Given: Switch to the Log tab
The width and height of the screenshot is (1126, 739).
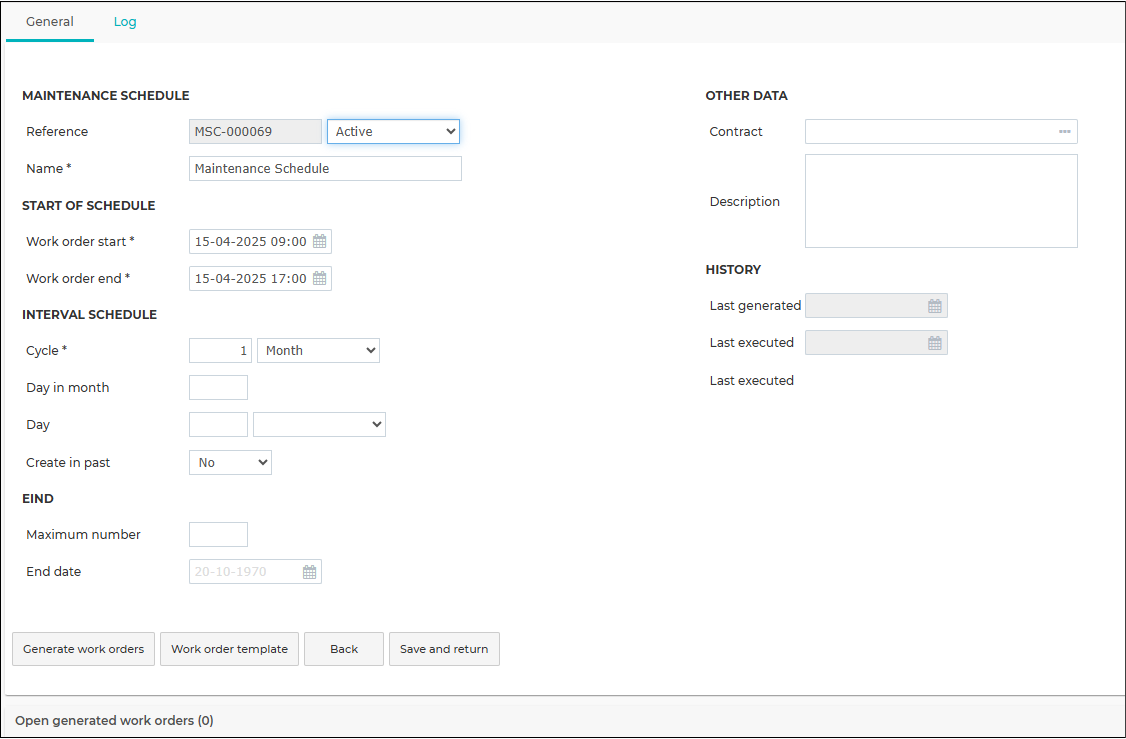Looking at the screenshot, I should coord(125,22).
